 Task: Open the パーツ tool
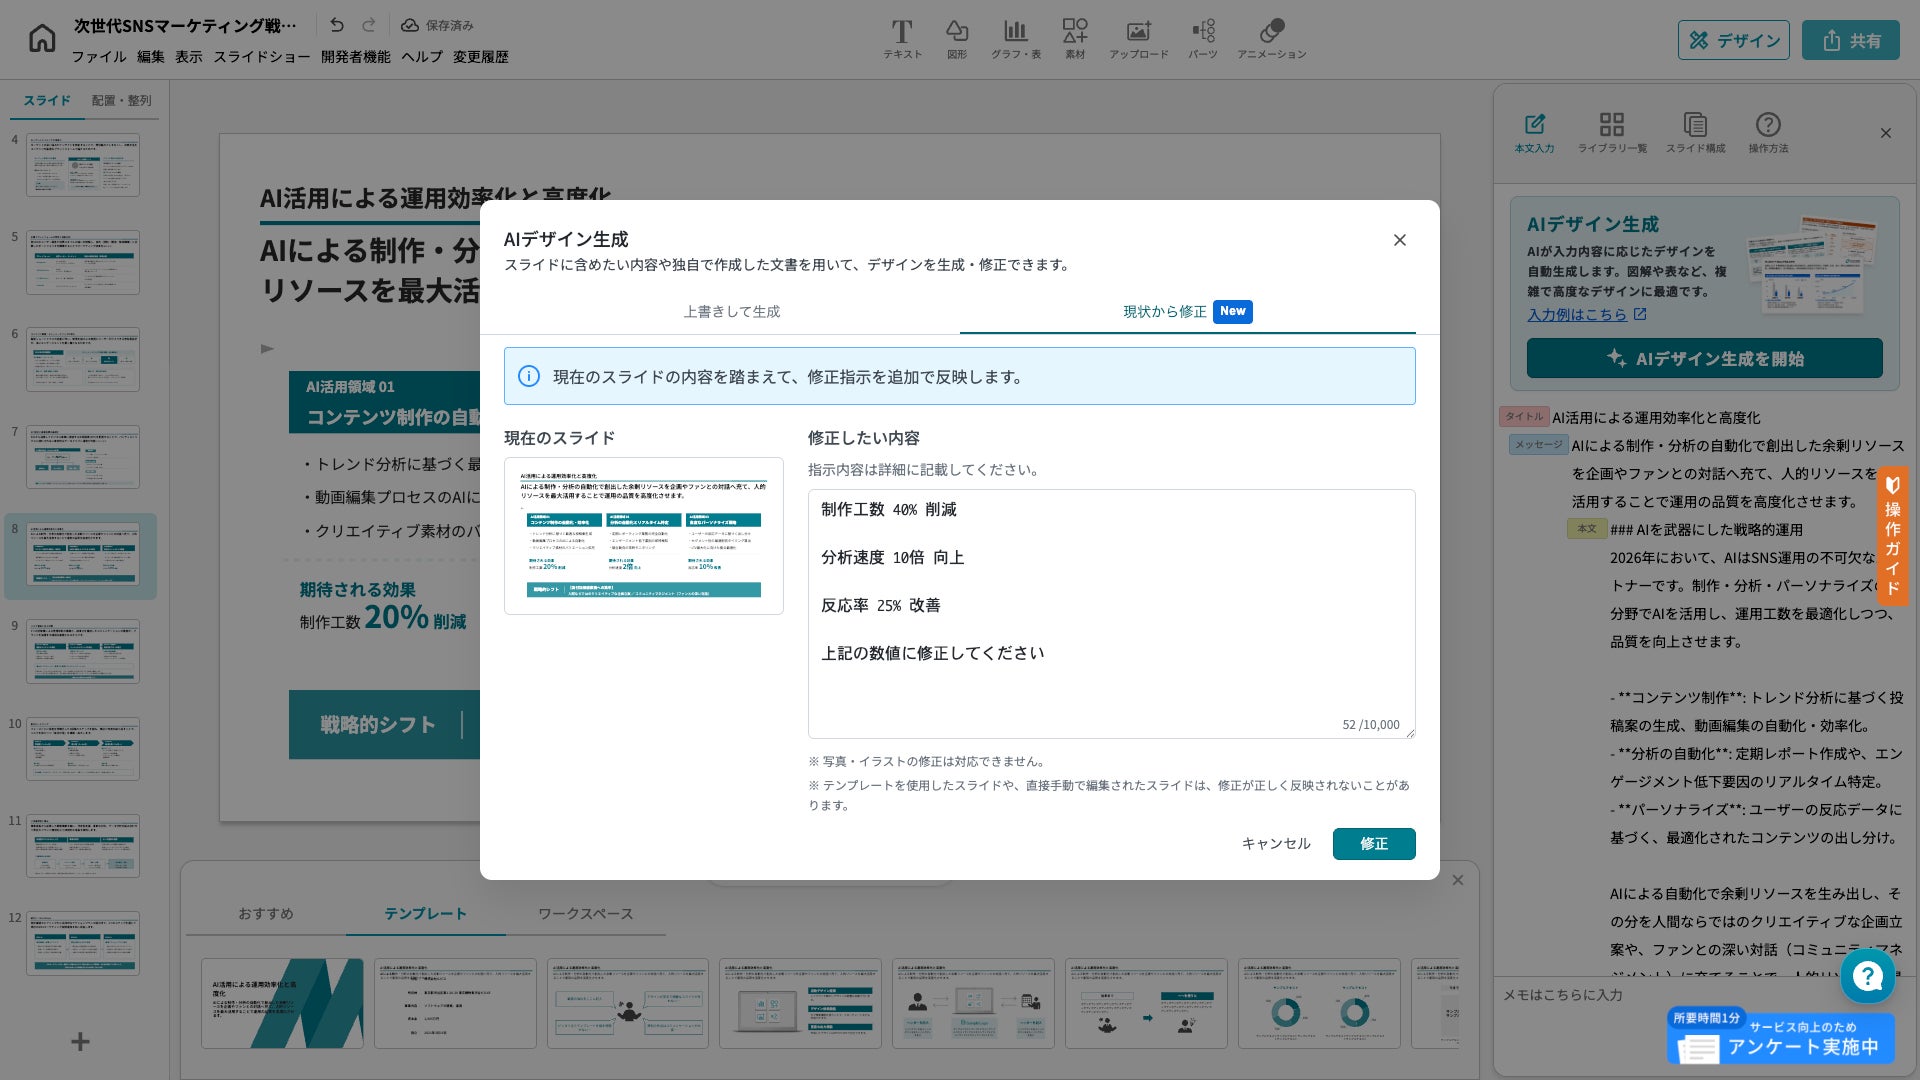pos(1203,39)
